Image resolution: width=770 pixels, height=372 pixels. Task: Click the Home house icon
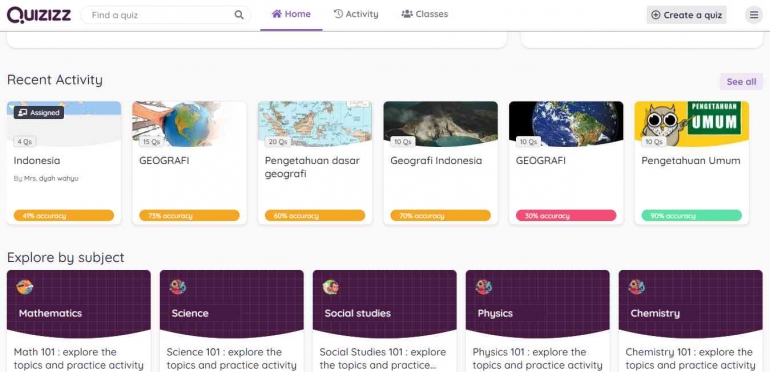277,14
